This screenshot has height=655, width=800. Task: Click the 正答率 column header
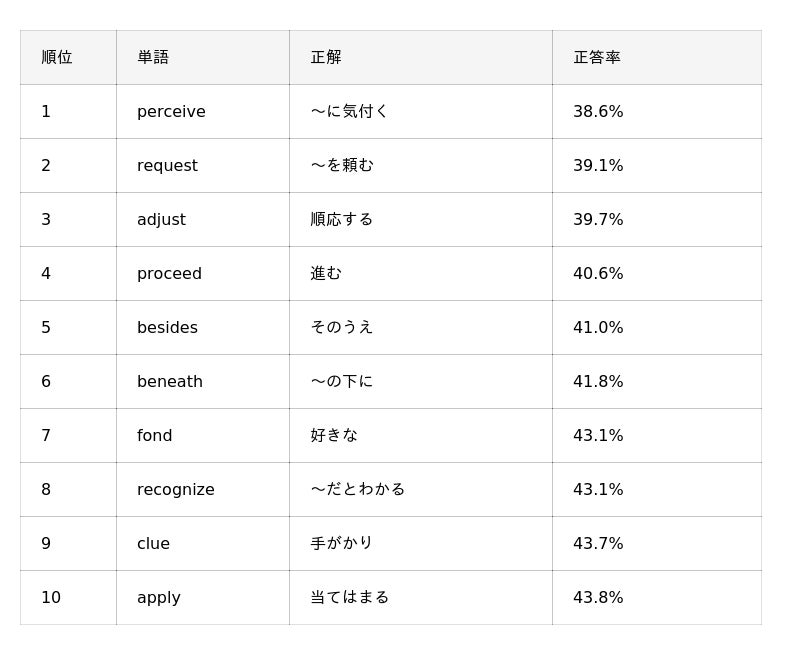click(597, 57)
